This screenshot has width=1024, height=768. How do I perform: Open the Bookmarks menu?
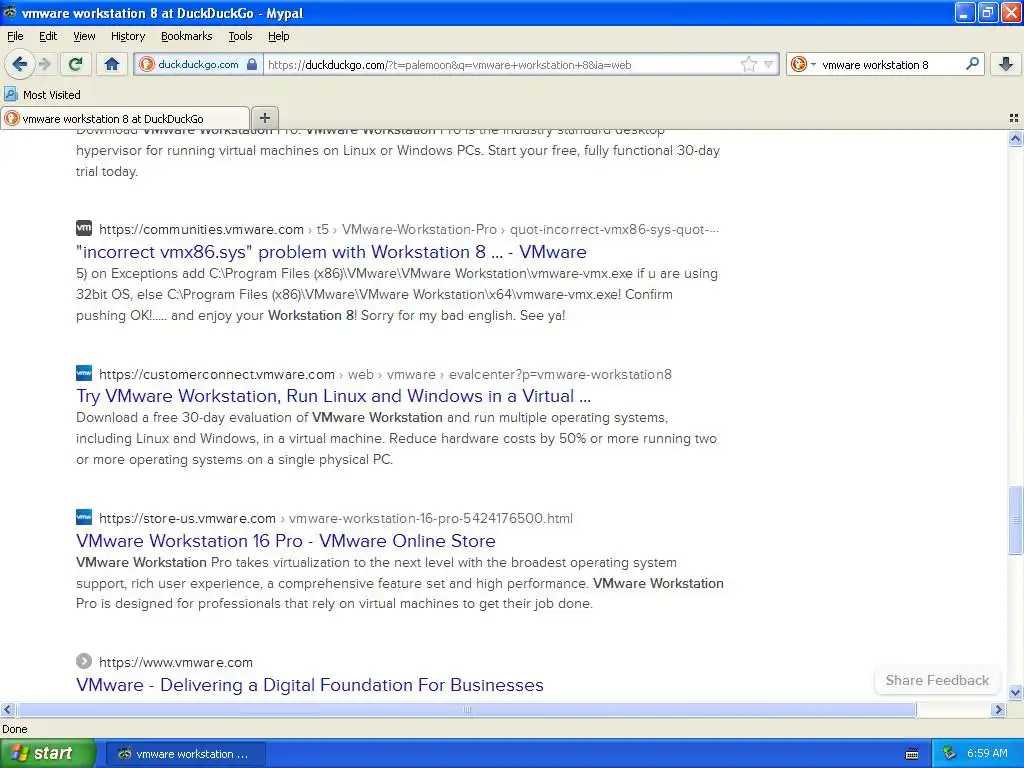pos(186,36)
